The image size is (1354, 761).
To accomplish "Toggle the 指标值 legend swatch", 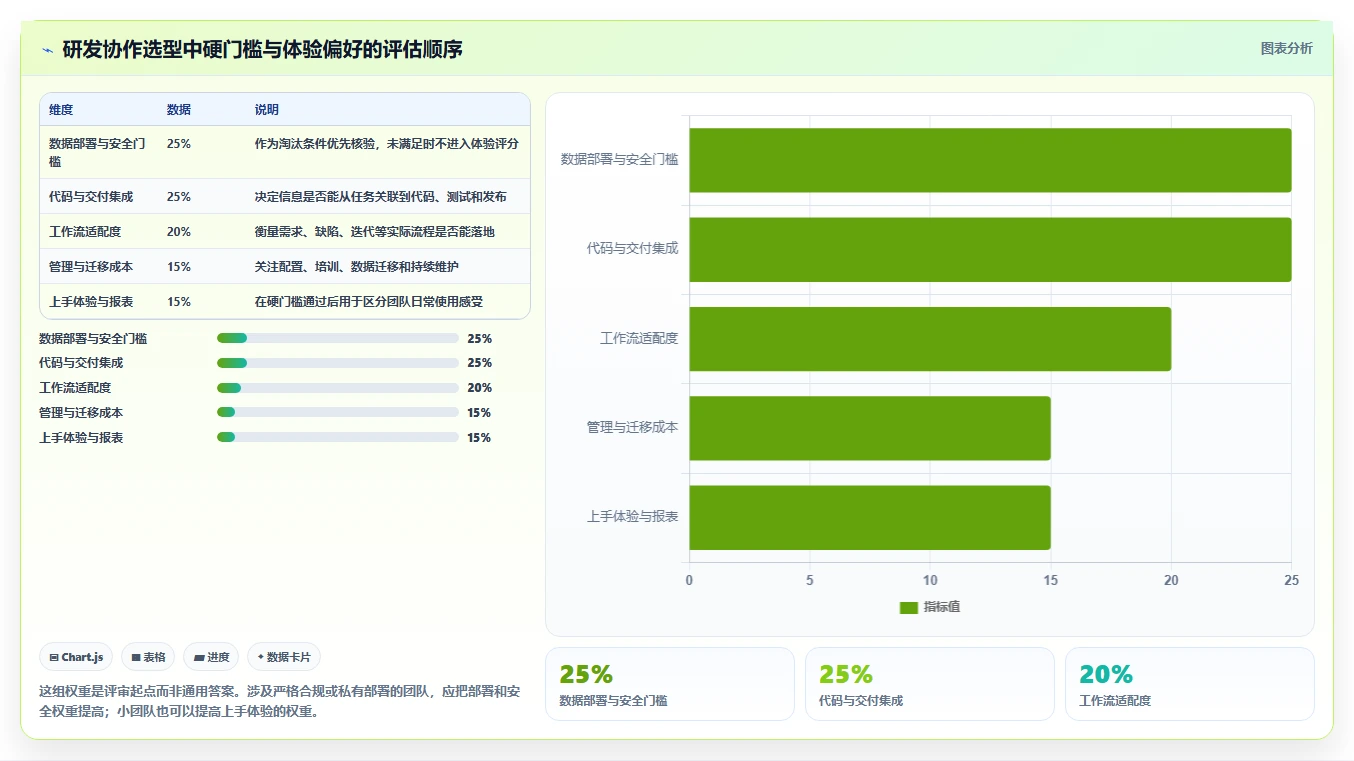I will 908,607.
